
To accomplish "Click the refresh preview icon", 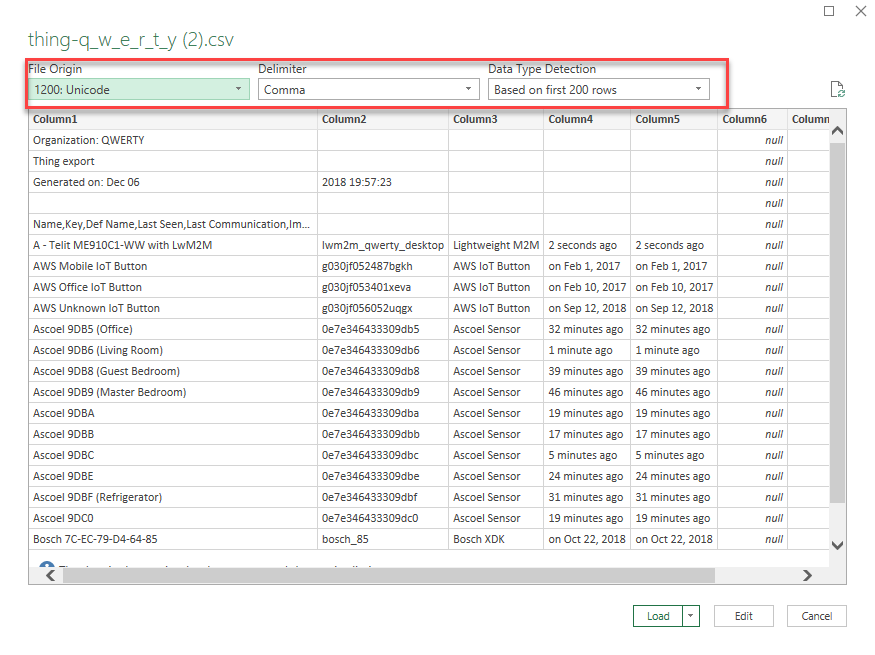I will pyautogui.click(x=838, y=90).
